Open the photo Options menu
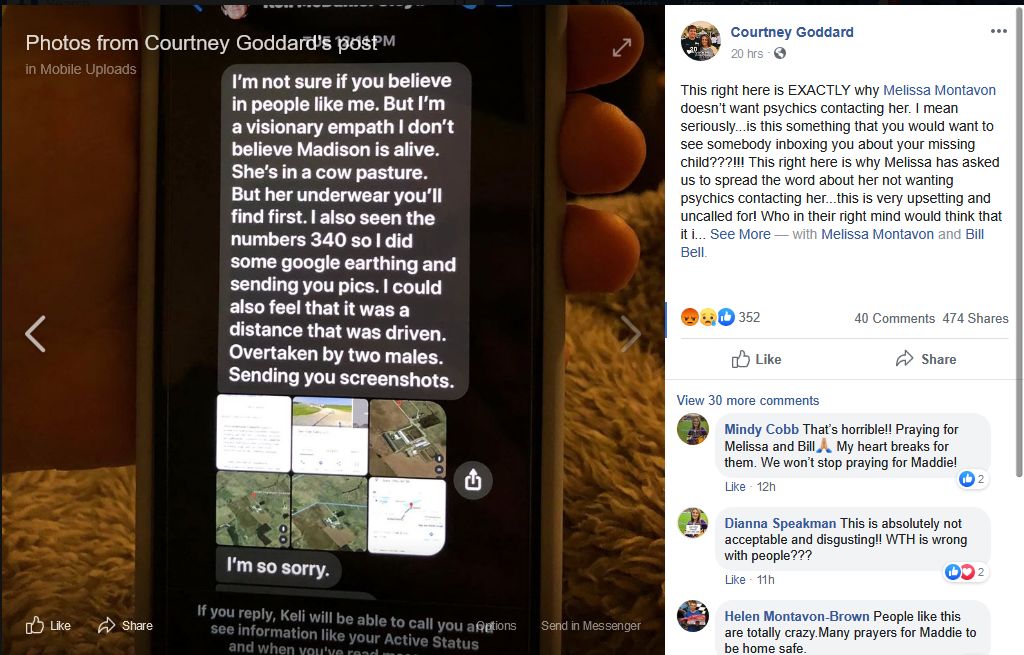 click(x=497, y=626)
